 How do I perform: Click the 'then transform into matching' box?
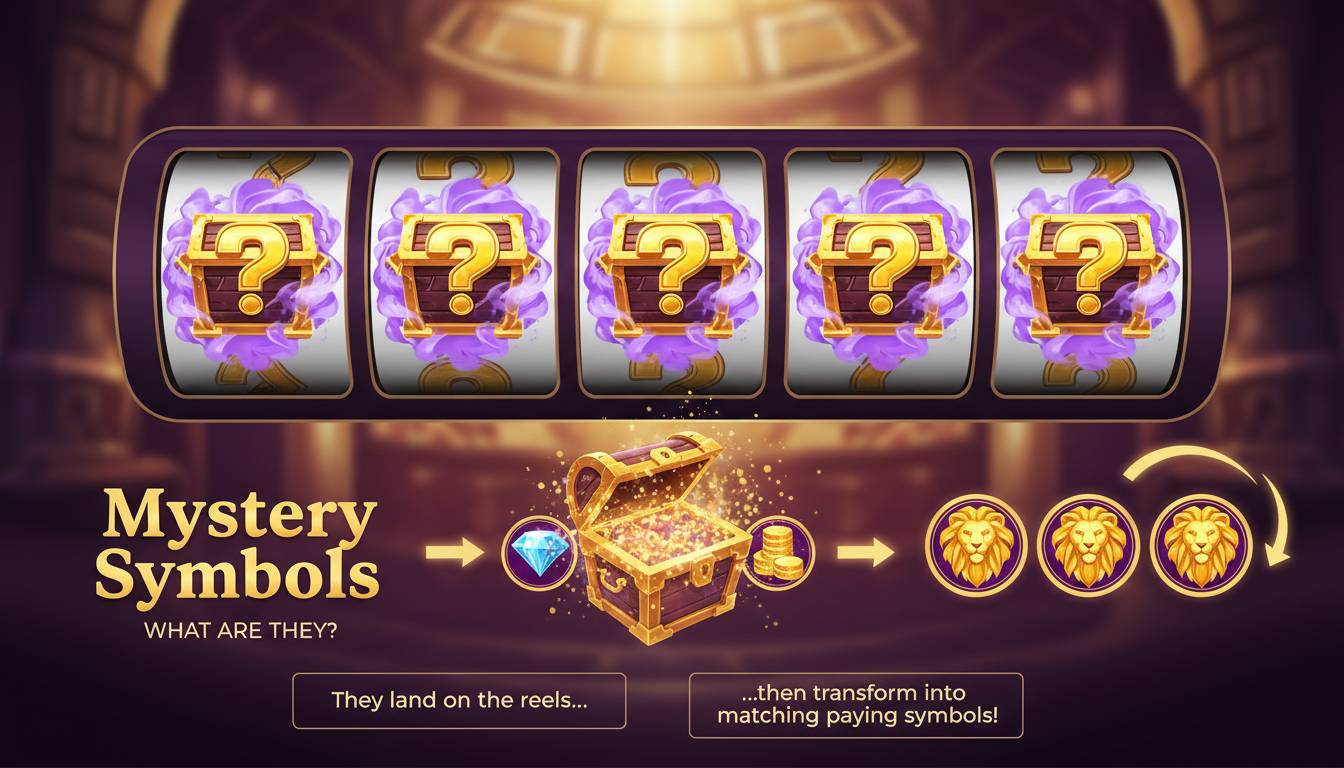856,705
